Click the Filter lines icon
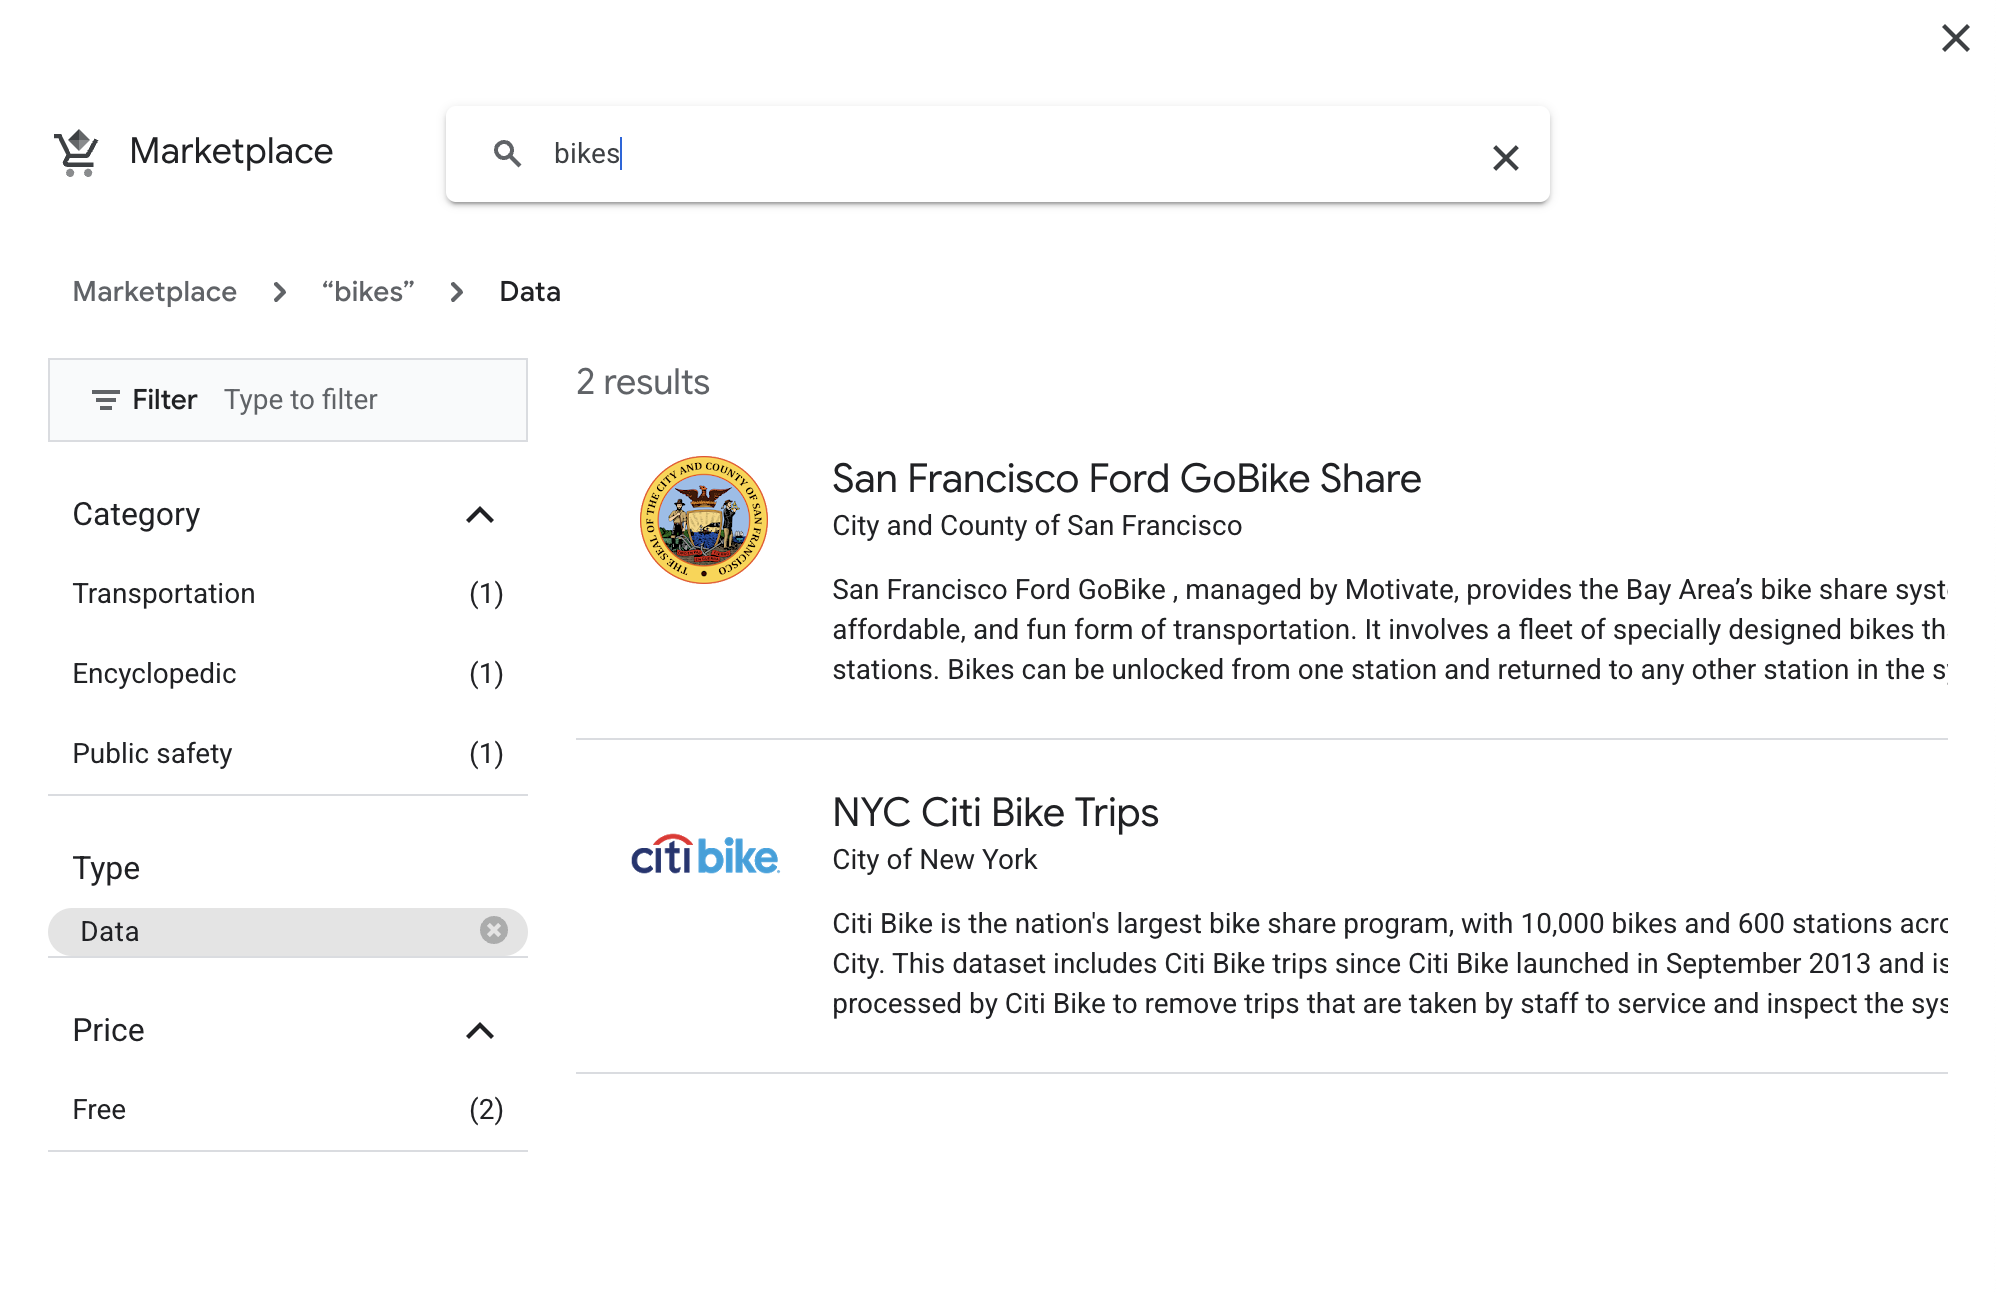This screenshot has width=1996, height=1294. (106, 400)
